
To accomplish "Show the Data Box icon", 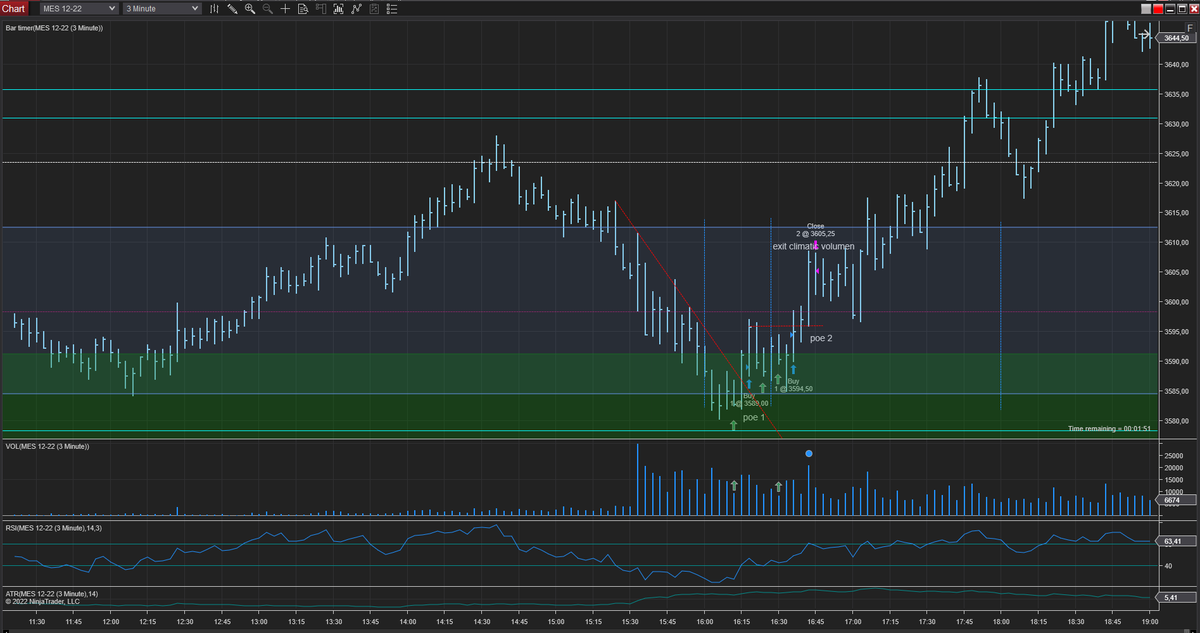I will pyautogui.click(x=303, y=8).
